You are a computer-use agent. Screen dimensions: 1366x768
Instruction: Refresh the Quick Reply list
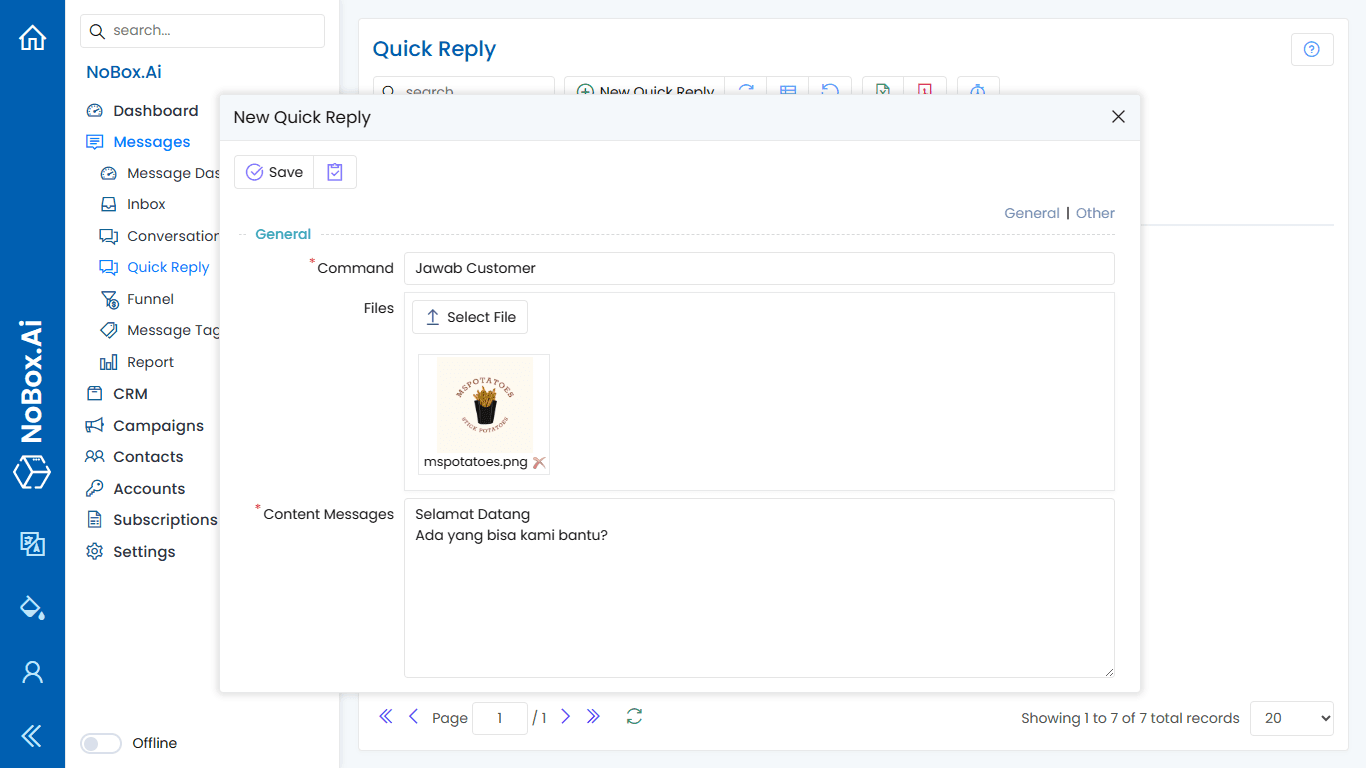pyautogui.click(x=745, y=91)
